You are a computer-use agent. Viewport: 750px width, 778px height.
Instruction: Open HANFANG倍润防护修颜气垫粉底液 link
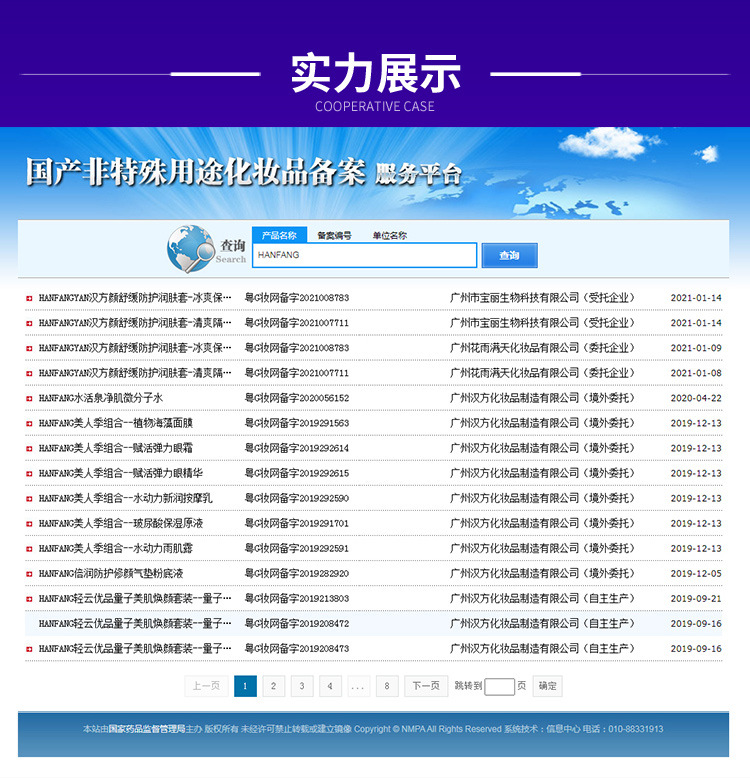[111, 574]
